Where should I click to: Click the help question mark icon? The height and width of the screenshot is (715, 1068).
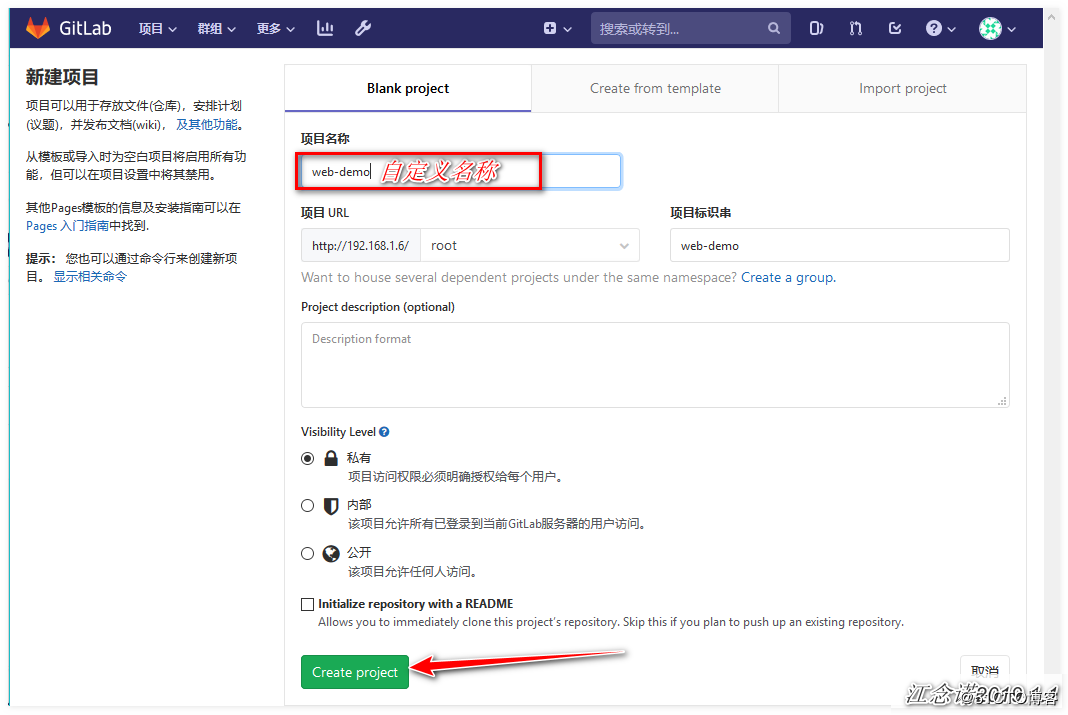point(934,28)
